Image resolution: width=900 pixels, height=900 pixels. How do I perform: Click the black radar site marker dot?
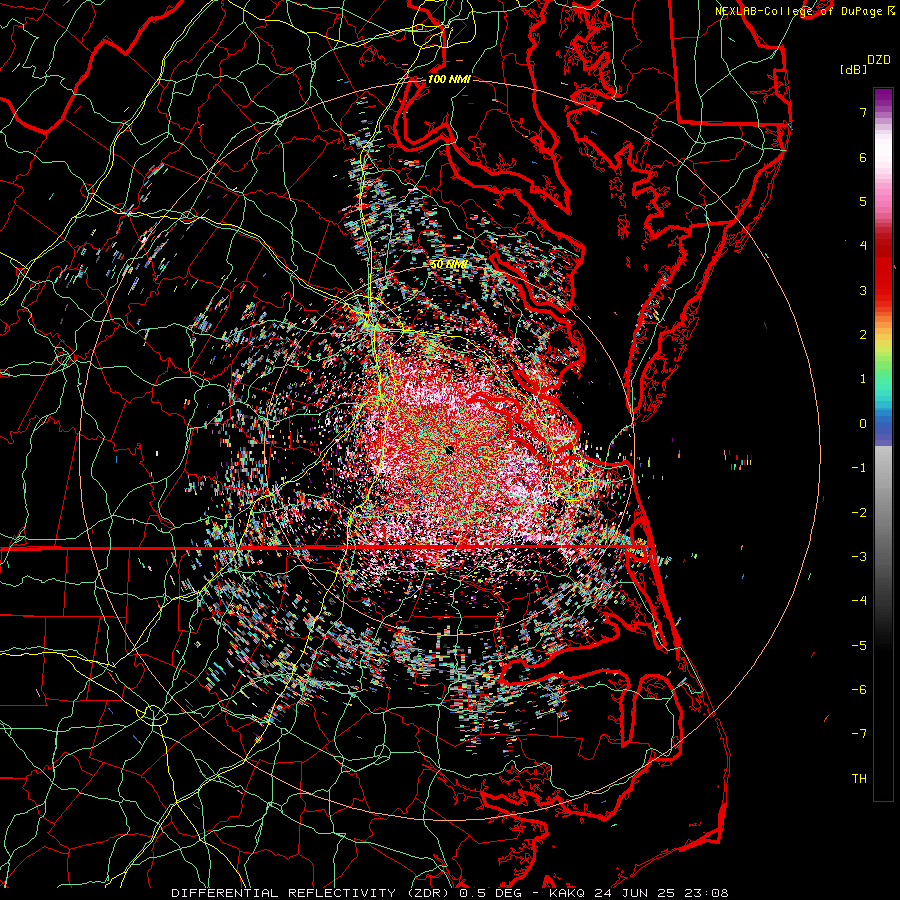coord(449,451)
